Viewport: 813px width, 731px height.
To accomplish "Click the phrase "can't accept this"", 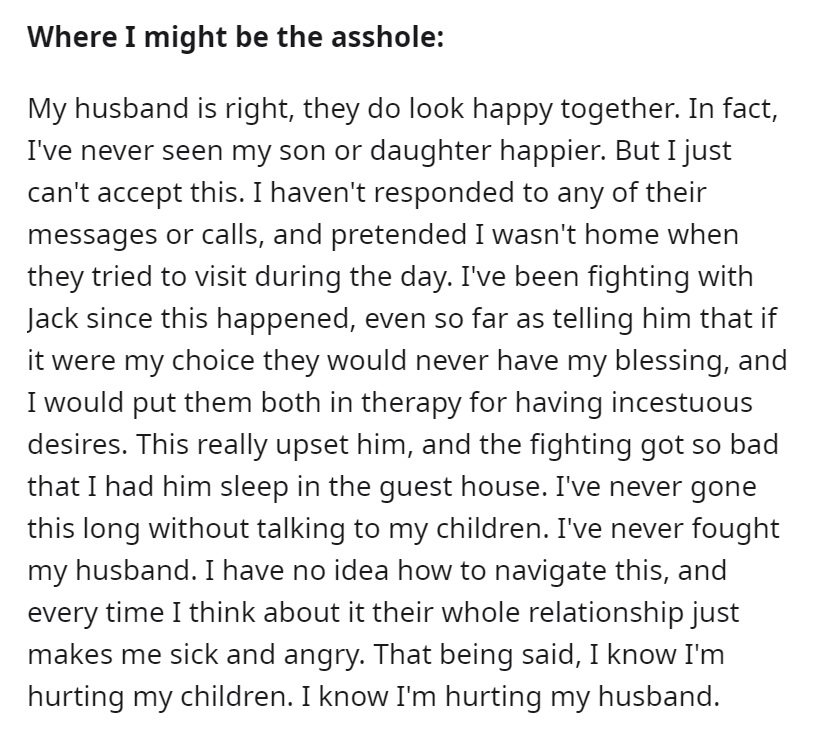I will coord(134,193).
